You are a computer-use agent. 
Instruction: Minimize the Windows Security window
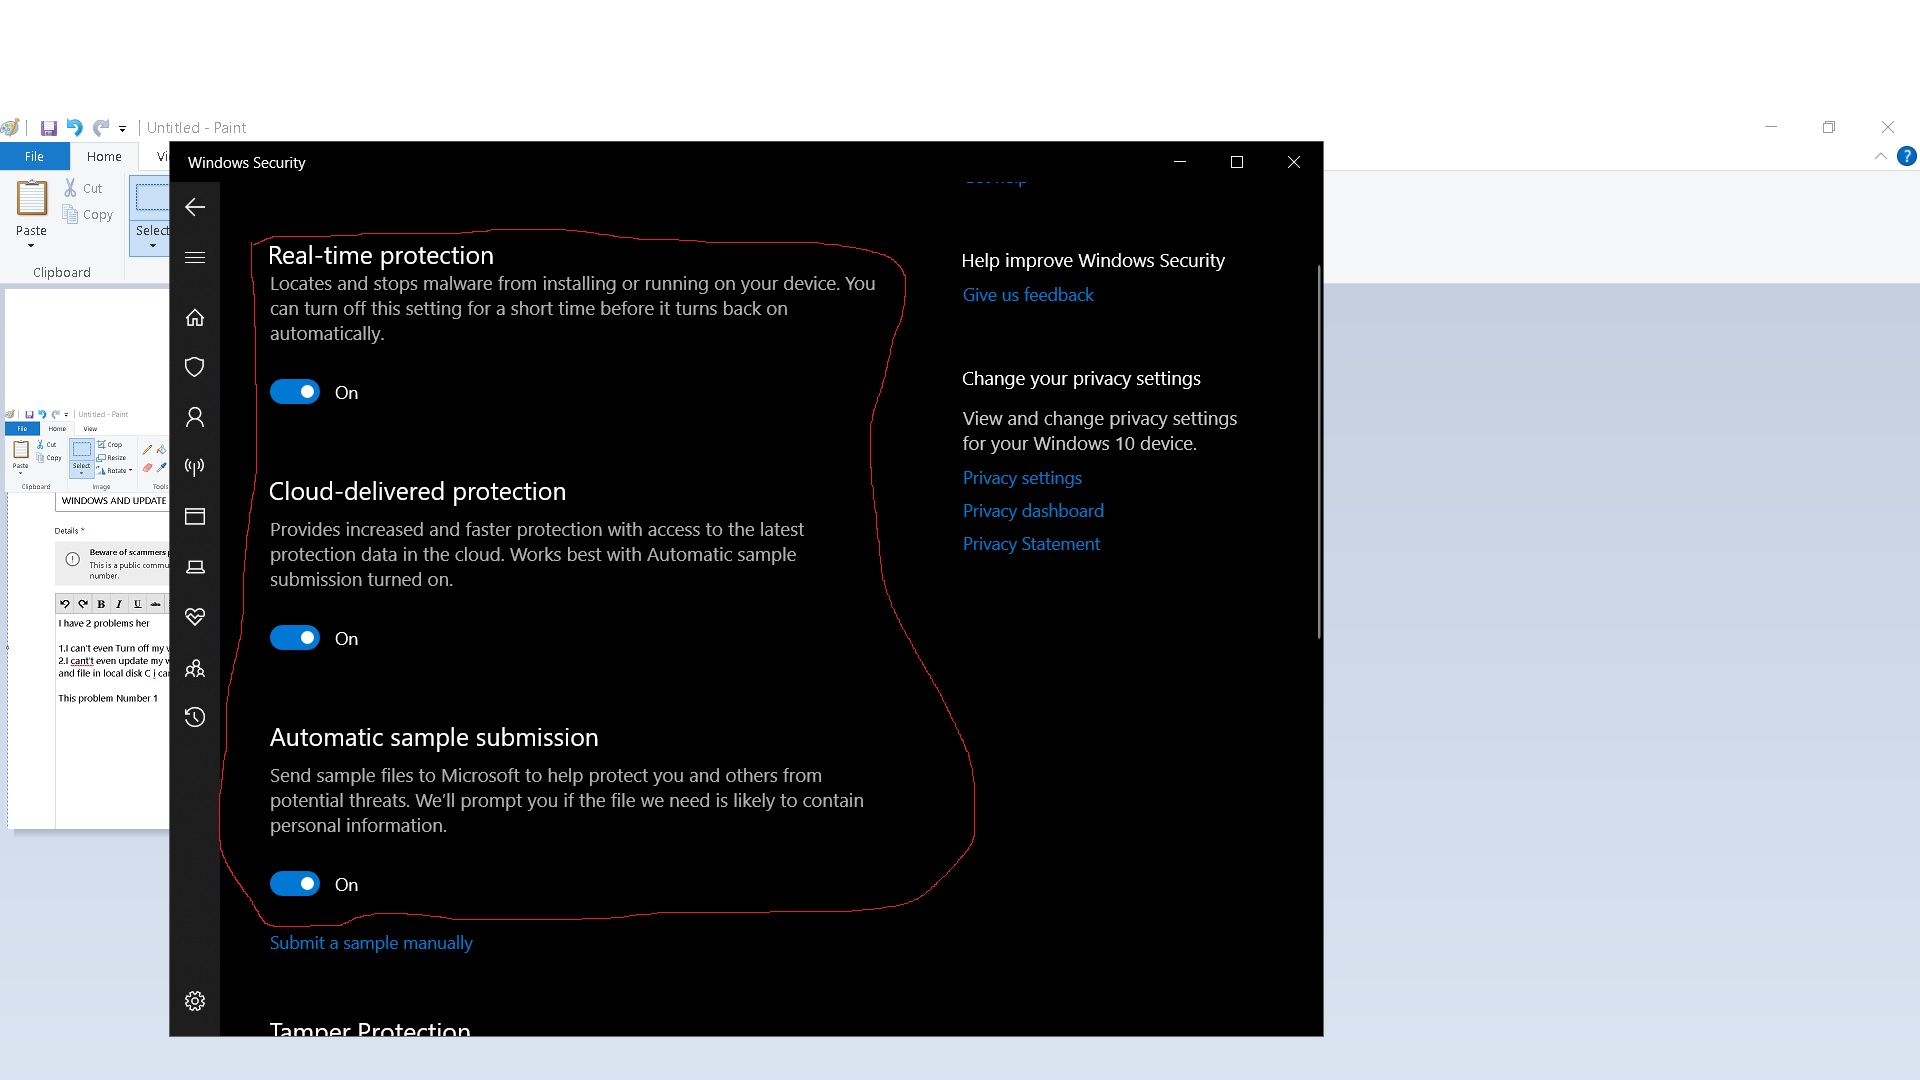tap(1180, 162)
